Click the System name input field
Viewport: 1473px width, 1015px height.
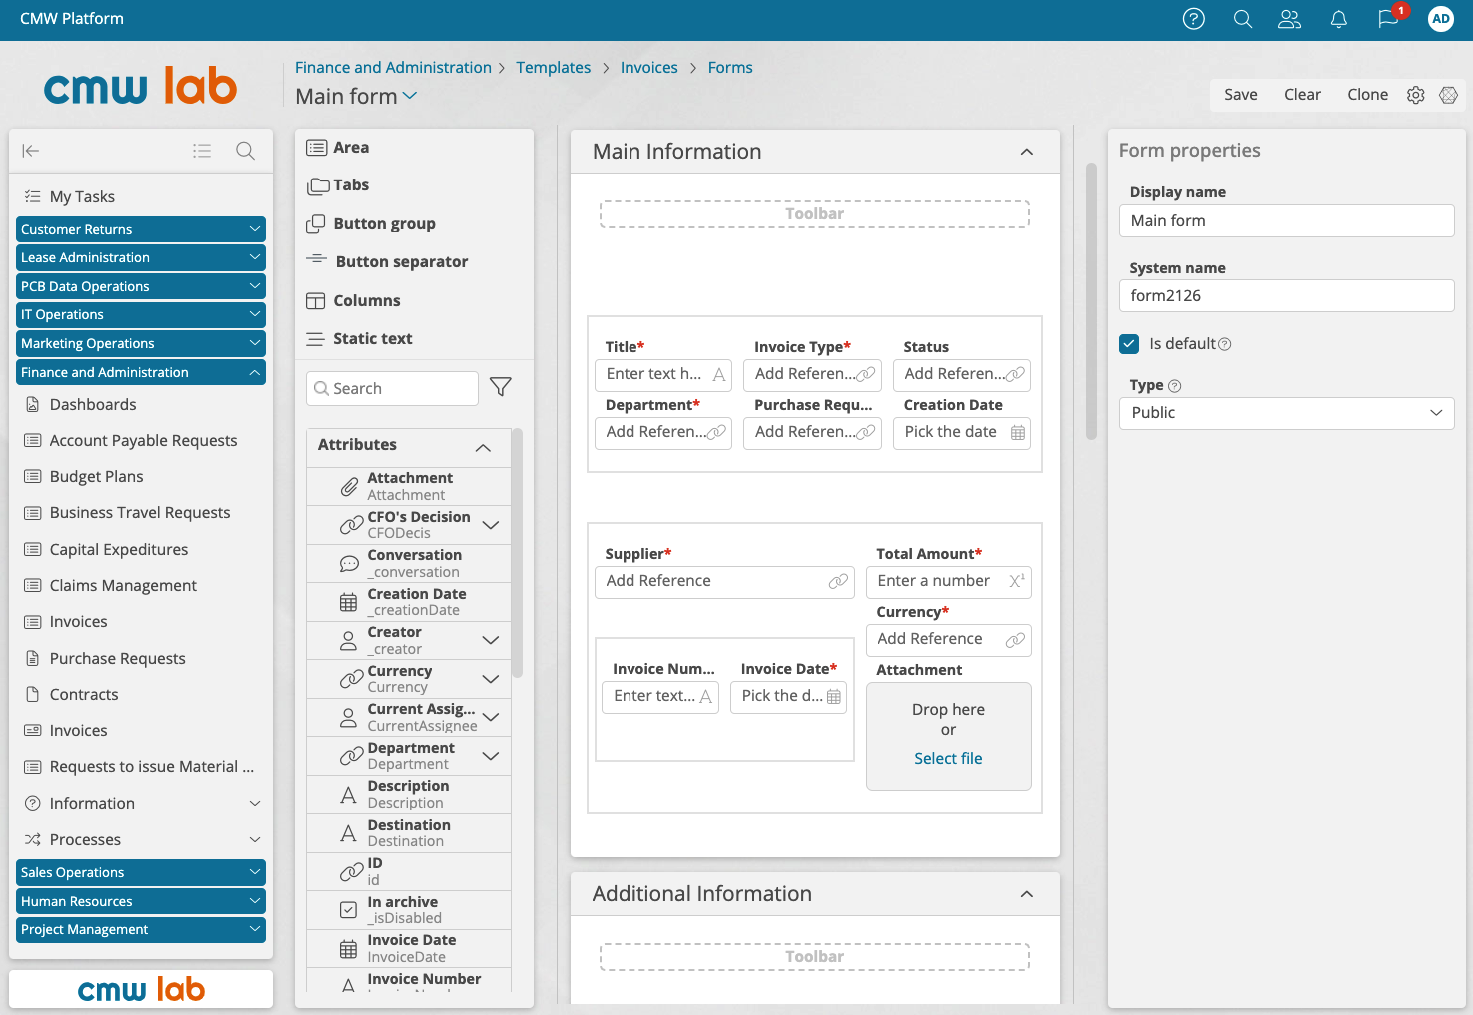(x=1286, y=295)
